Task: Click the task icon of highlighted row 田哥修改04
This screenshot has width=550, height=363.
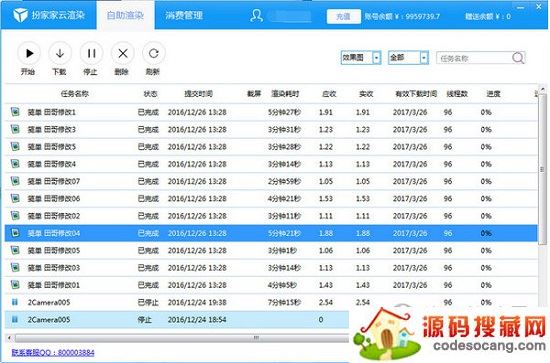Action: [x=15, y=233]
